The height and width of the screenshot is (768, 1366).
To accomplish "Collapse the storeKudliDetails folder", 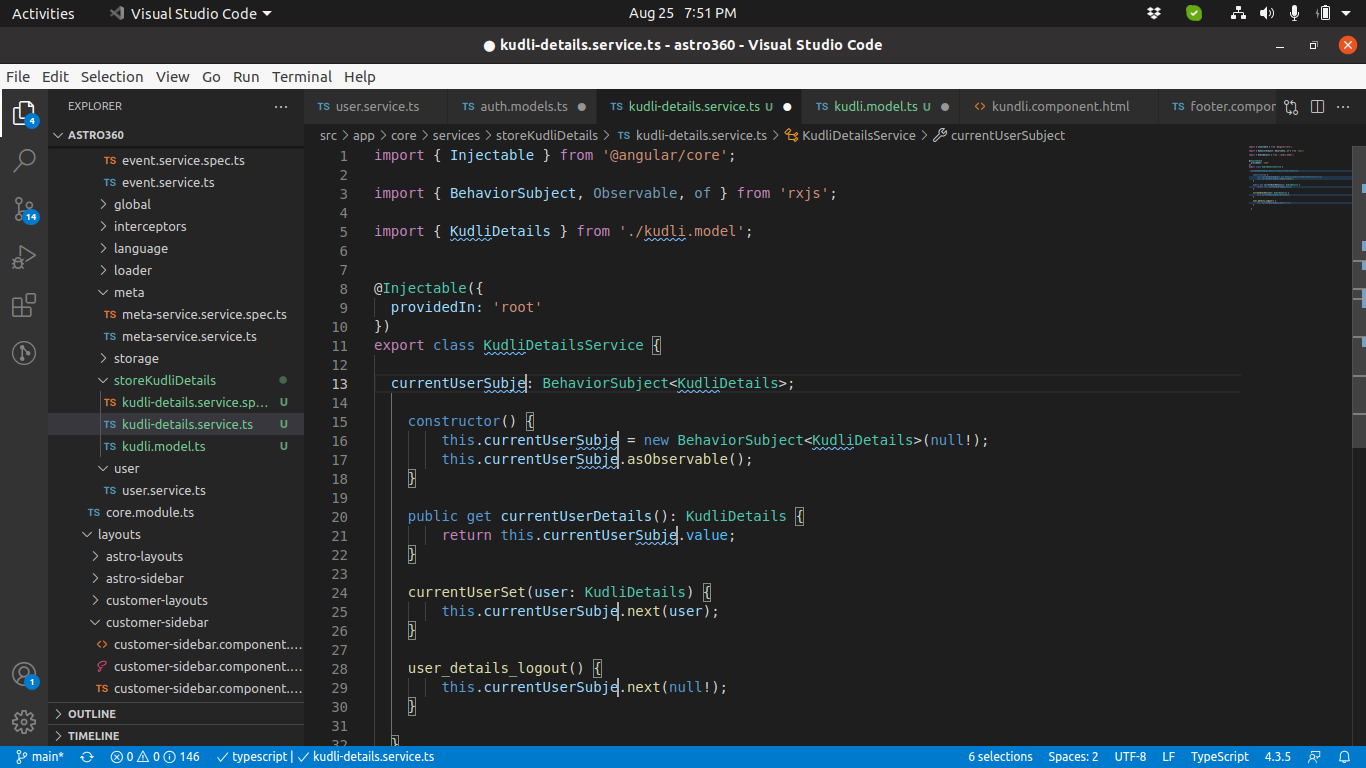I will (x=164, y=380).
